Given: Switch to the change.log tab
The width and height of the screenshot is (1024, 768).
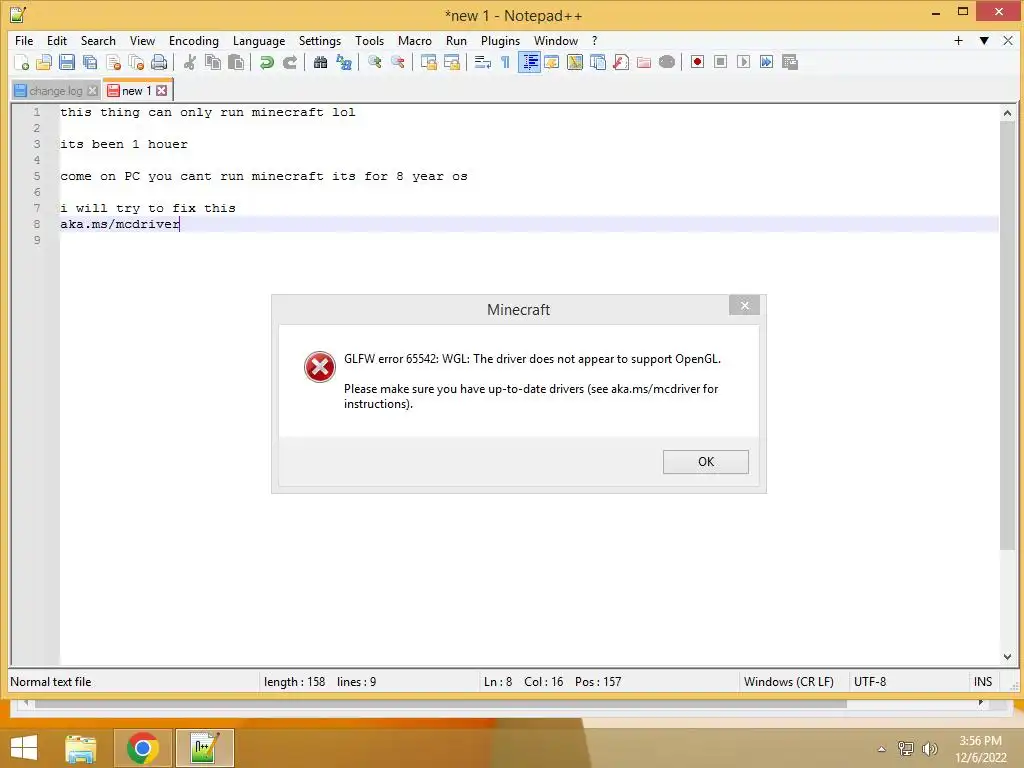Looking at the screenshot, I should coord(56,91).
